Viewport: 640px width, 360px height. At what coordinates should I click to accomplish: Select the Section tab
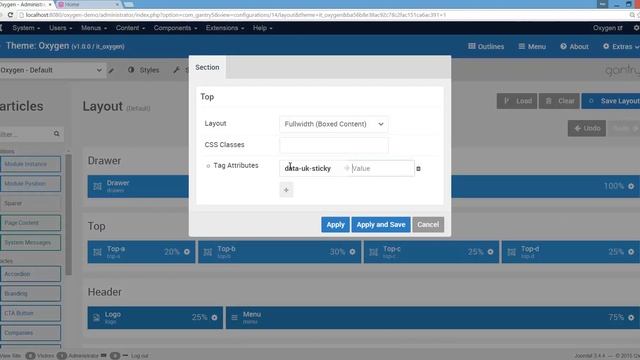[x=207, y=67]
